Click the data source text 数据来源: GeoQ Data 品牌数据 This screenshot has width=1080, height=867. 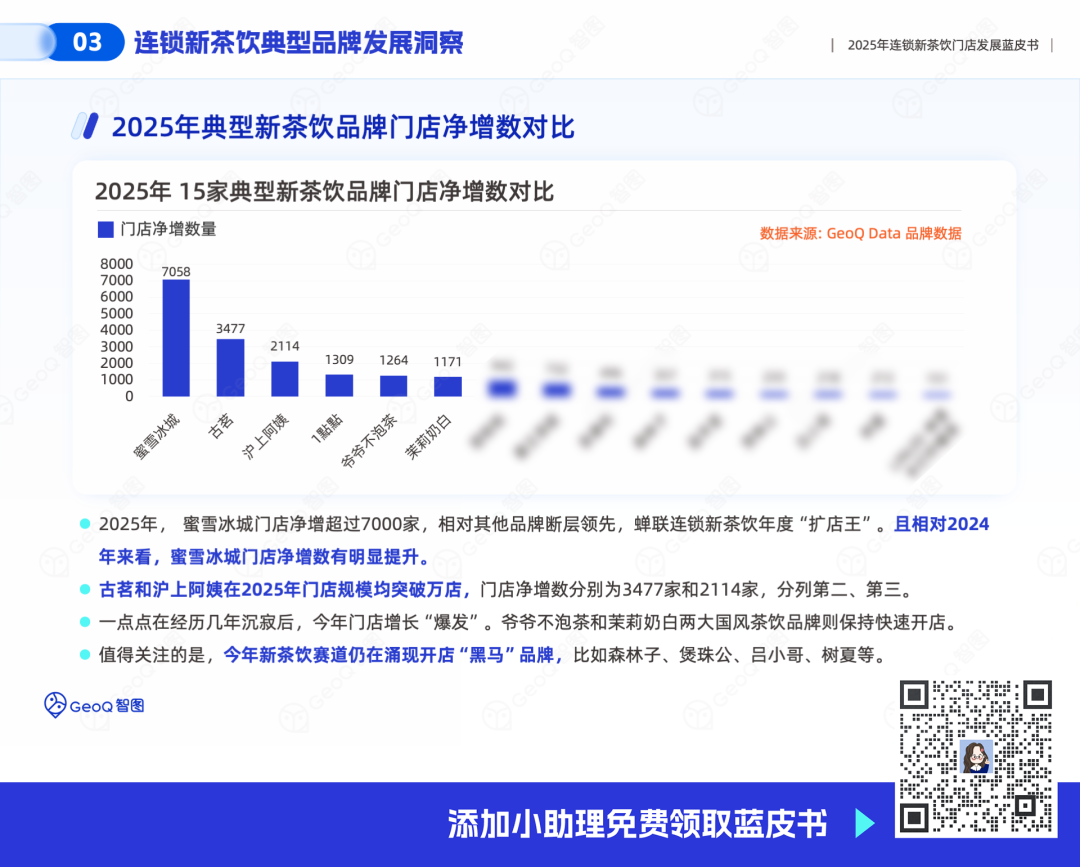(860, 233)
